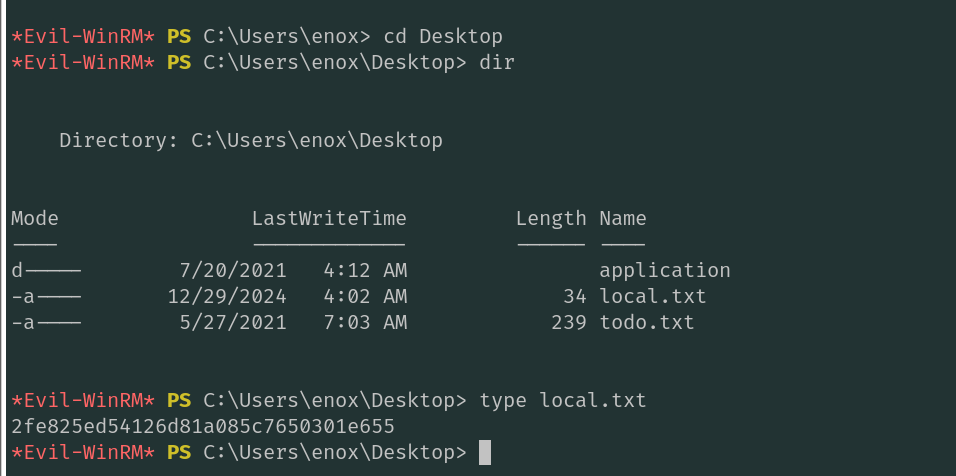This screenshot has width=956, height=476.
Task: Click the Name column header
Action: [623, 218]
